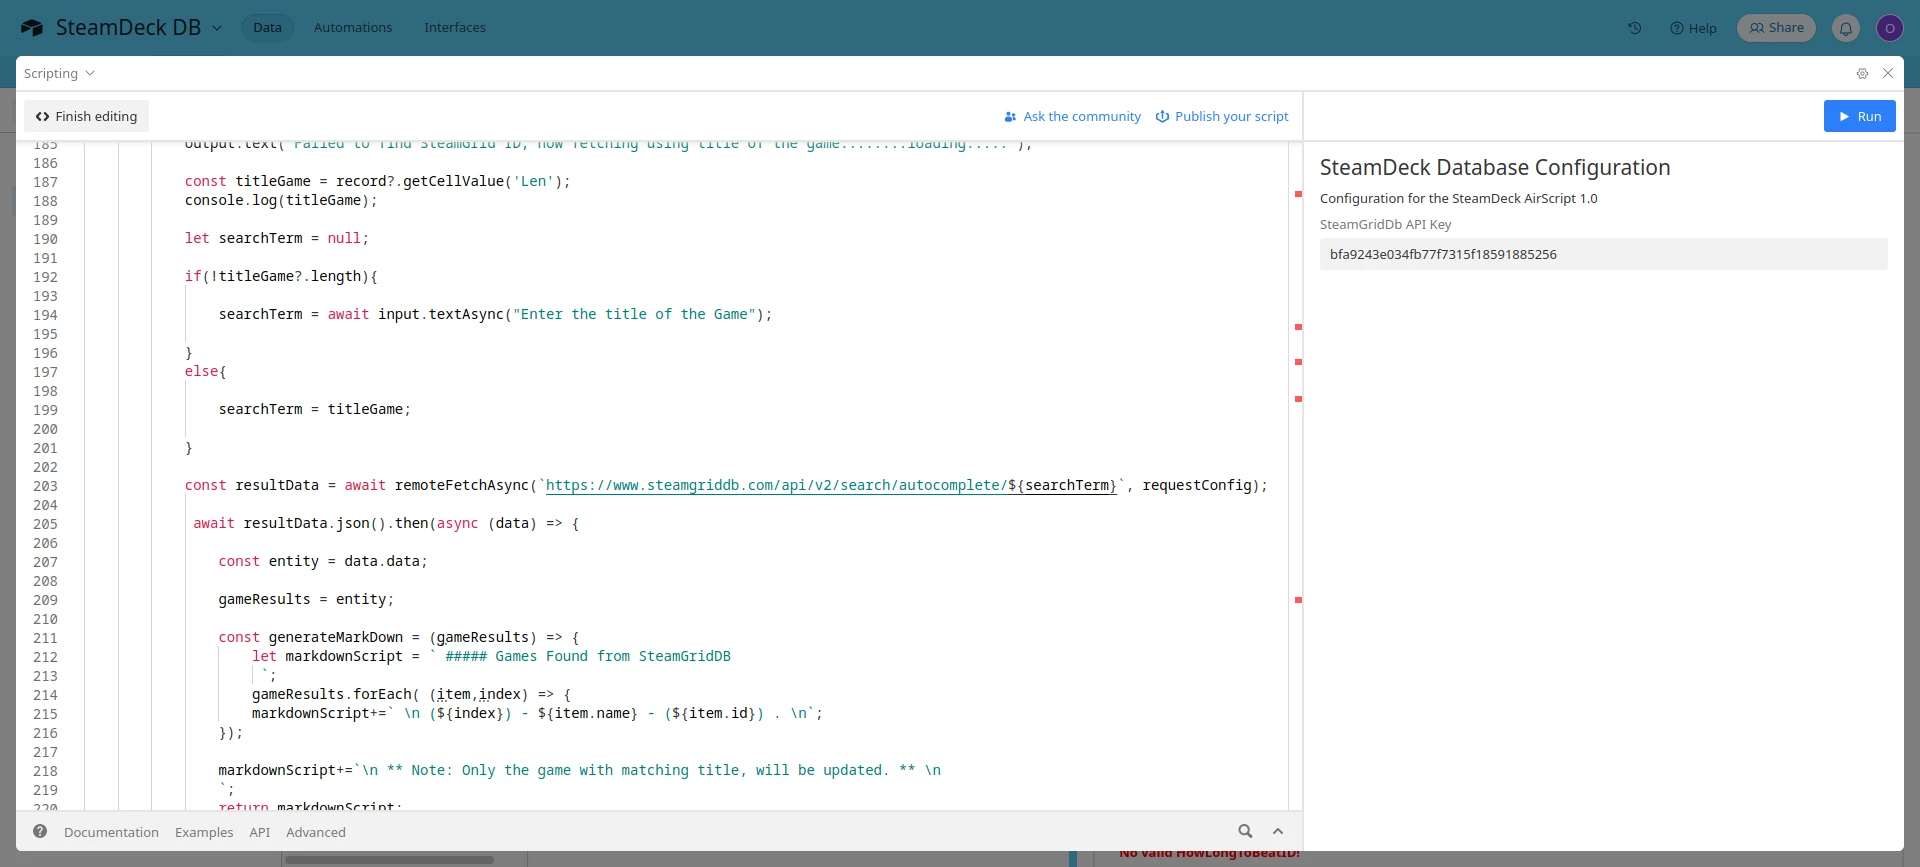The width and height of the screenshot is (1920, 867).
Task: Open the user account avatar
Action: pyautogui.click(x=1889, y=28)
